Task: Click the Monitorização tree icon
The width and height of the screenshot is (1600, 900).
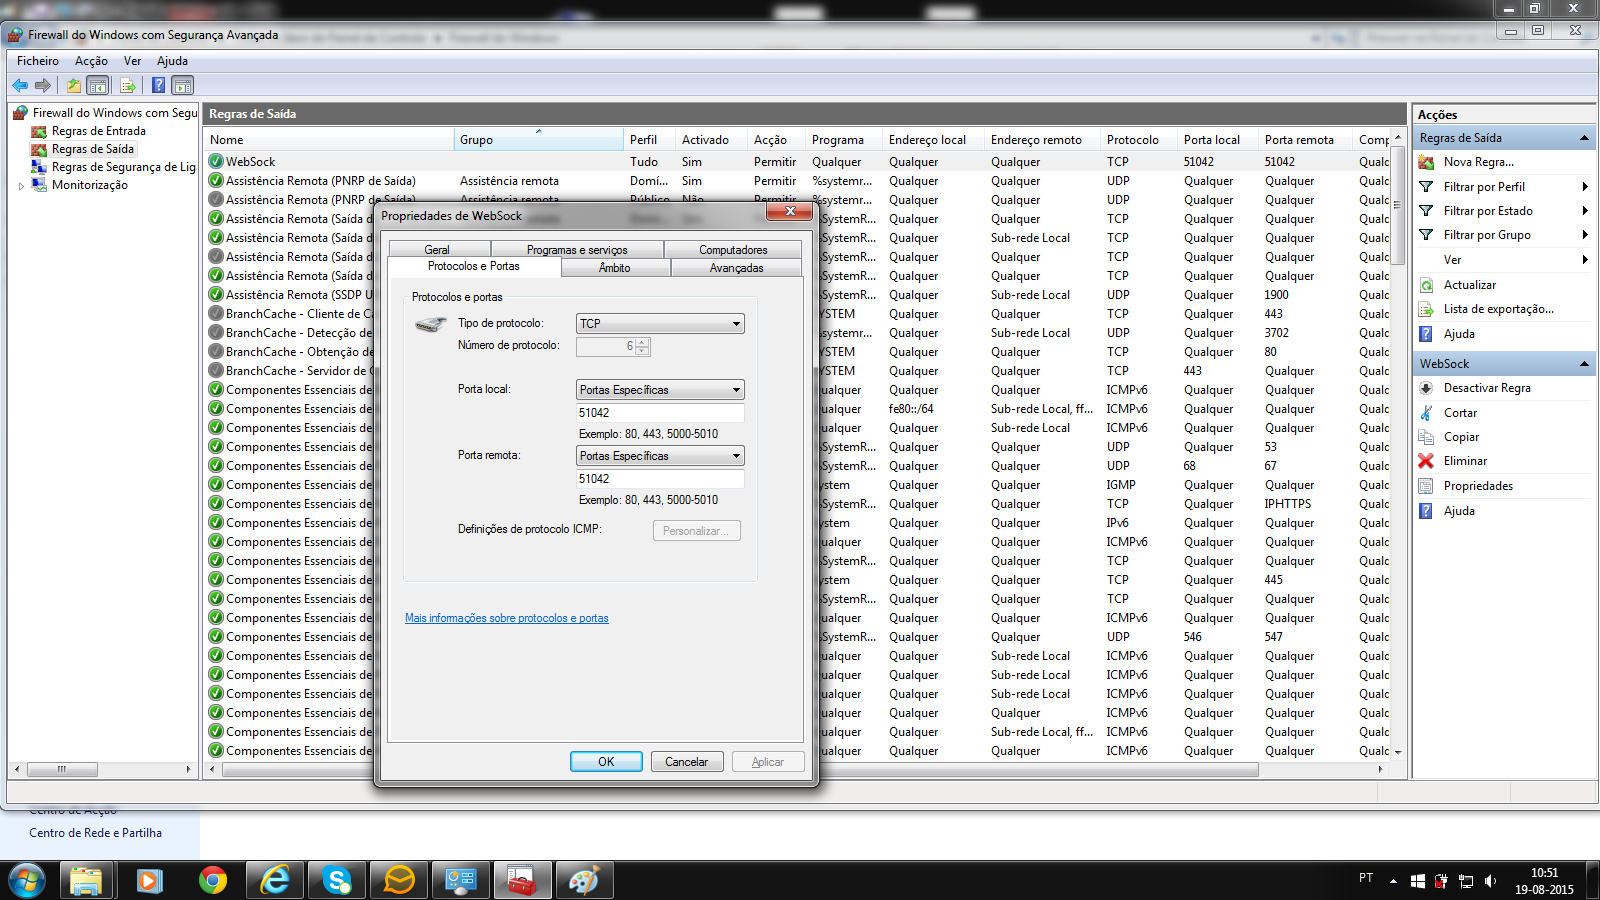Action: tap(39, 185)
